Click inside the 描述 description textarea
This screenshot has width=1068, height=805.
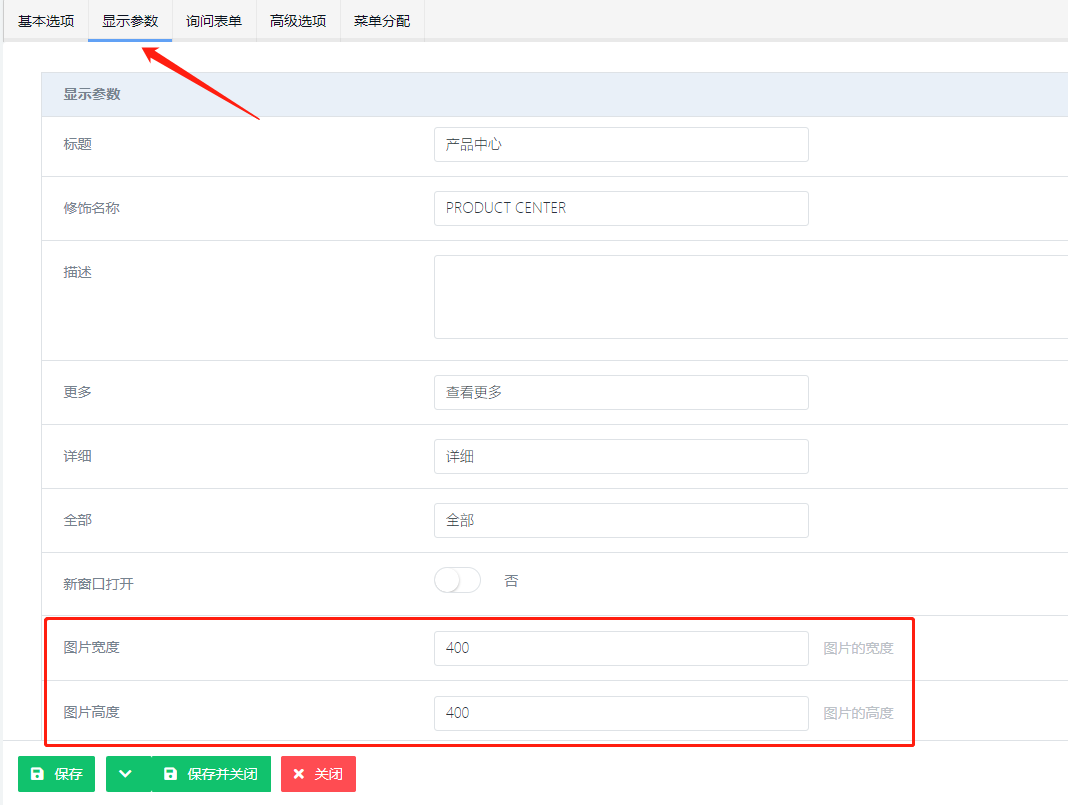750,297
